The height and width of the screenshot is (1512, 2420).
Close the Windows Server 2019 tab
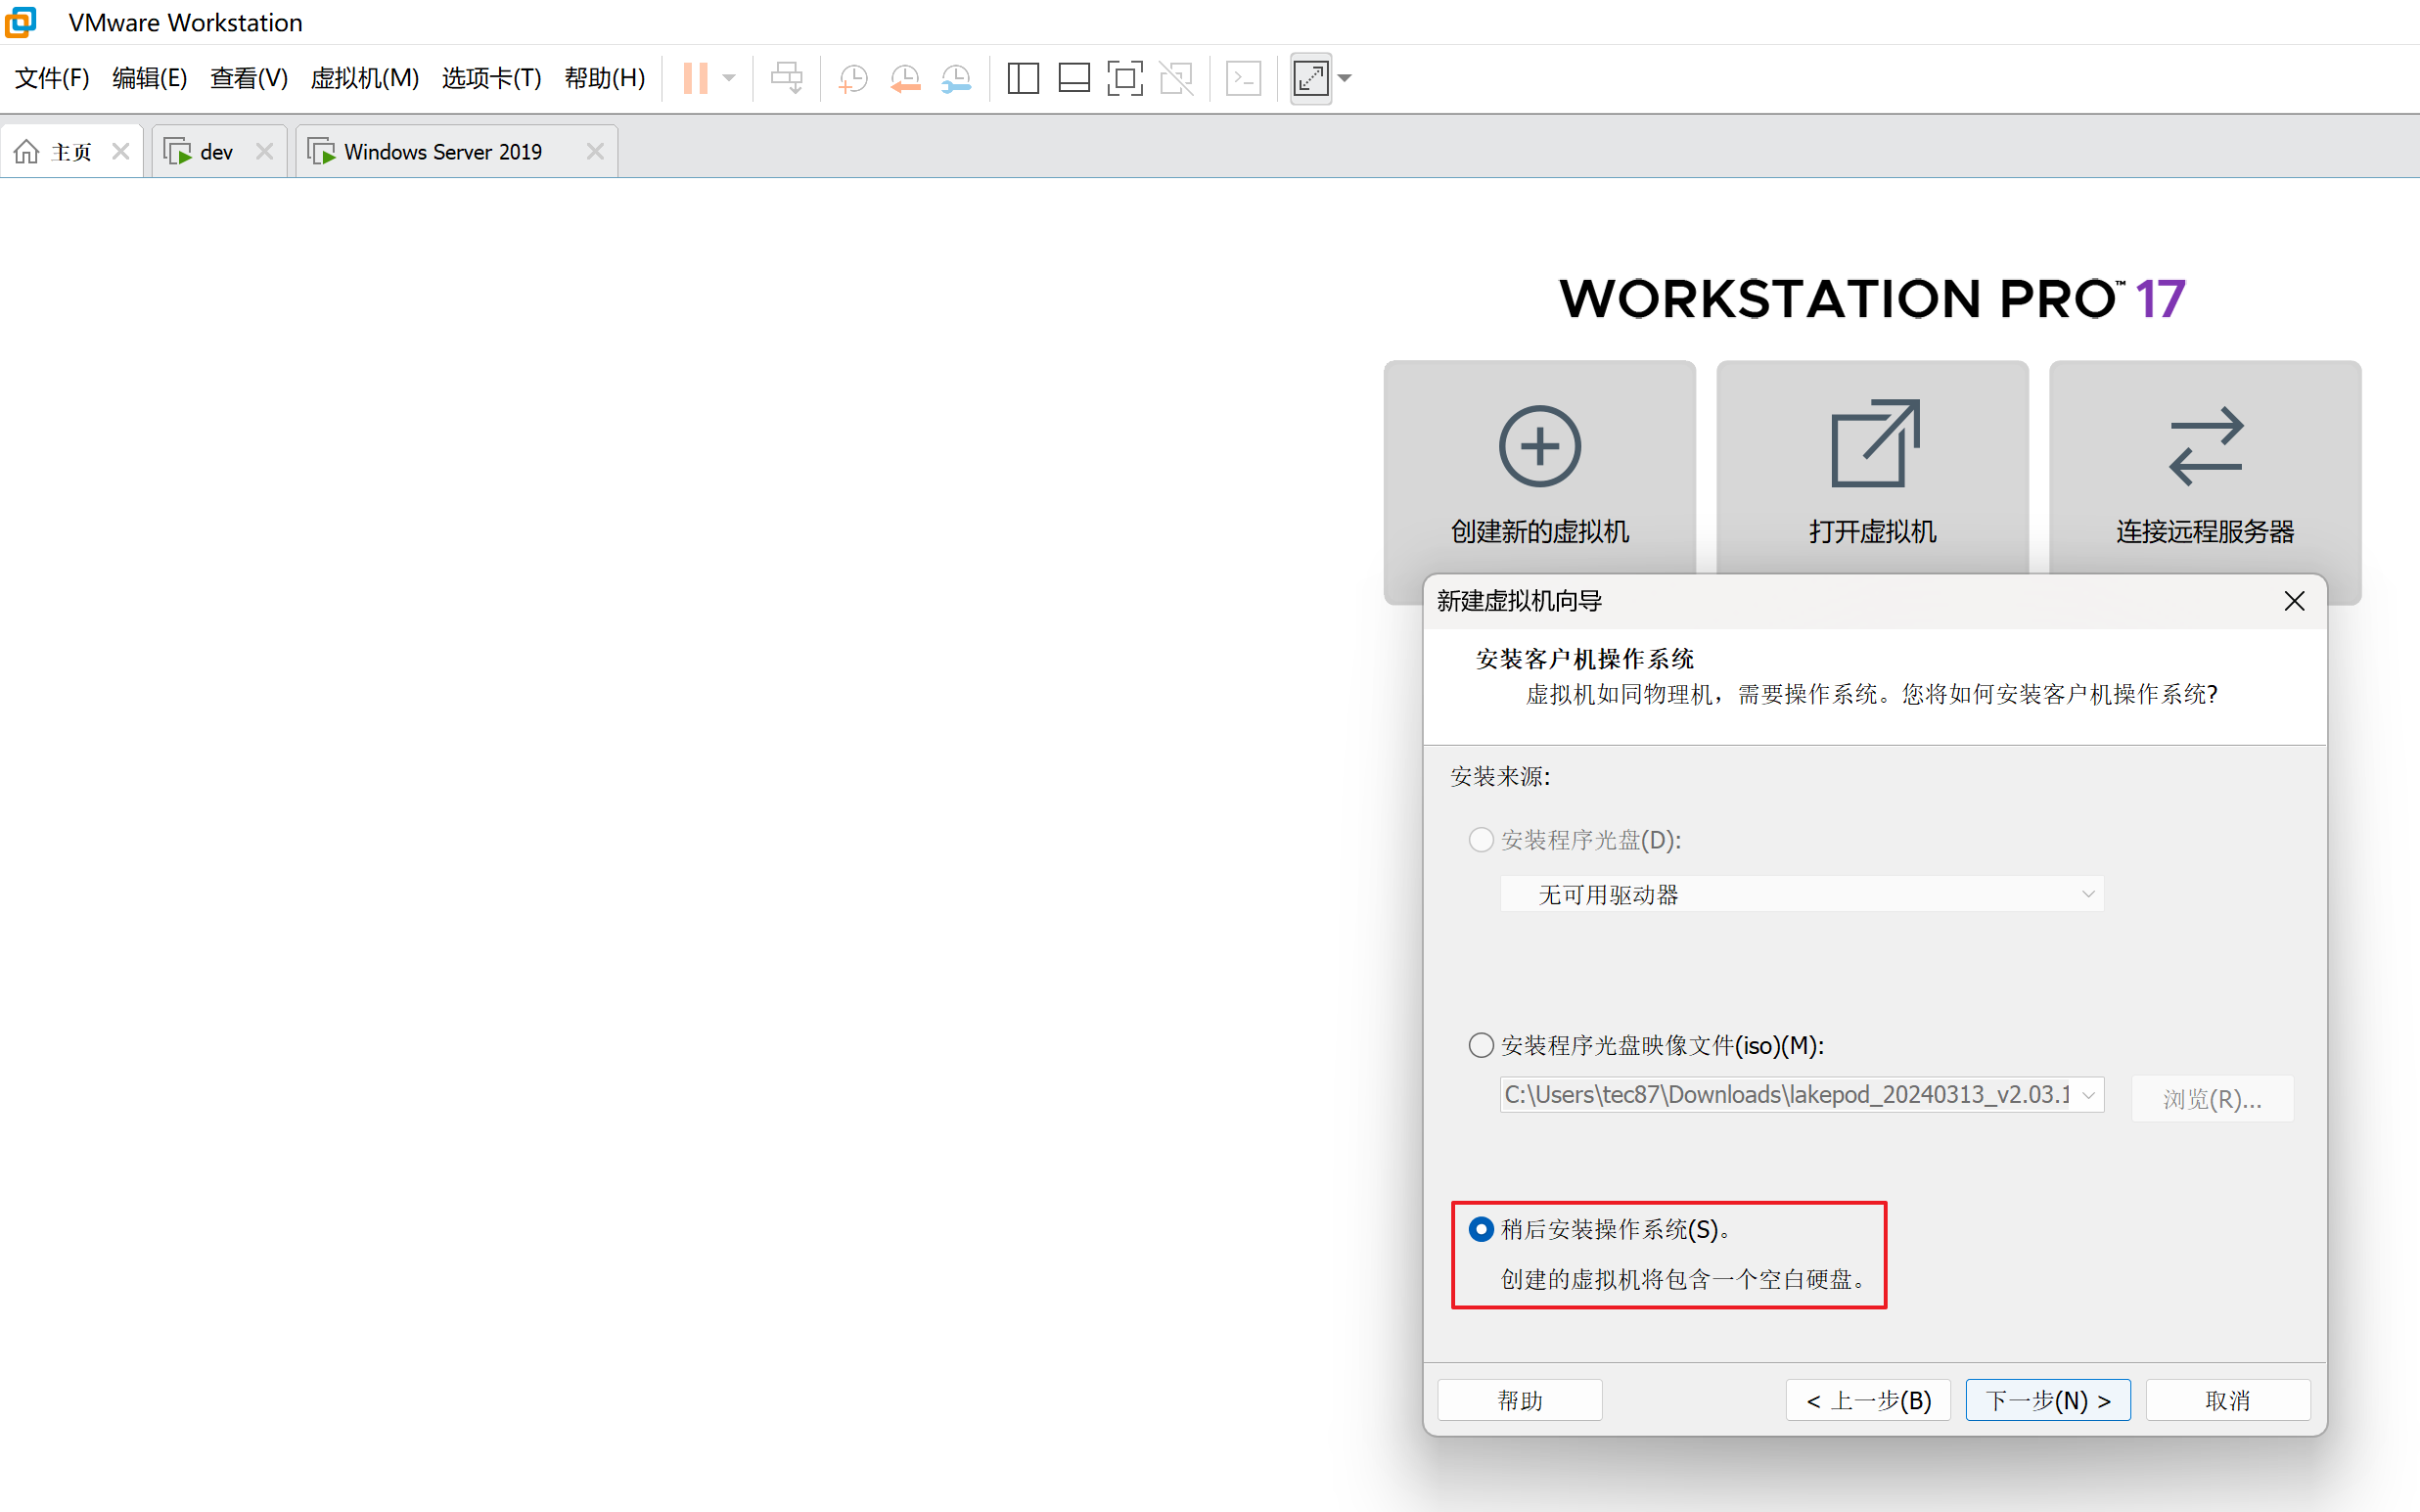pos(595,151)
